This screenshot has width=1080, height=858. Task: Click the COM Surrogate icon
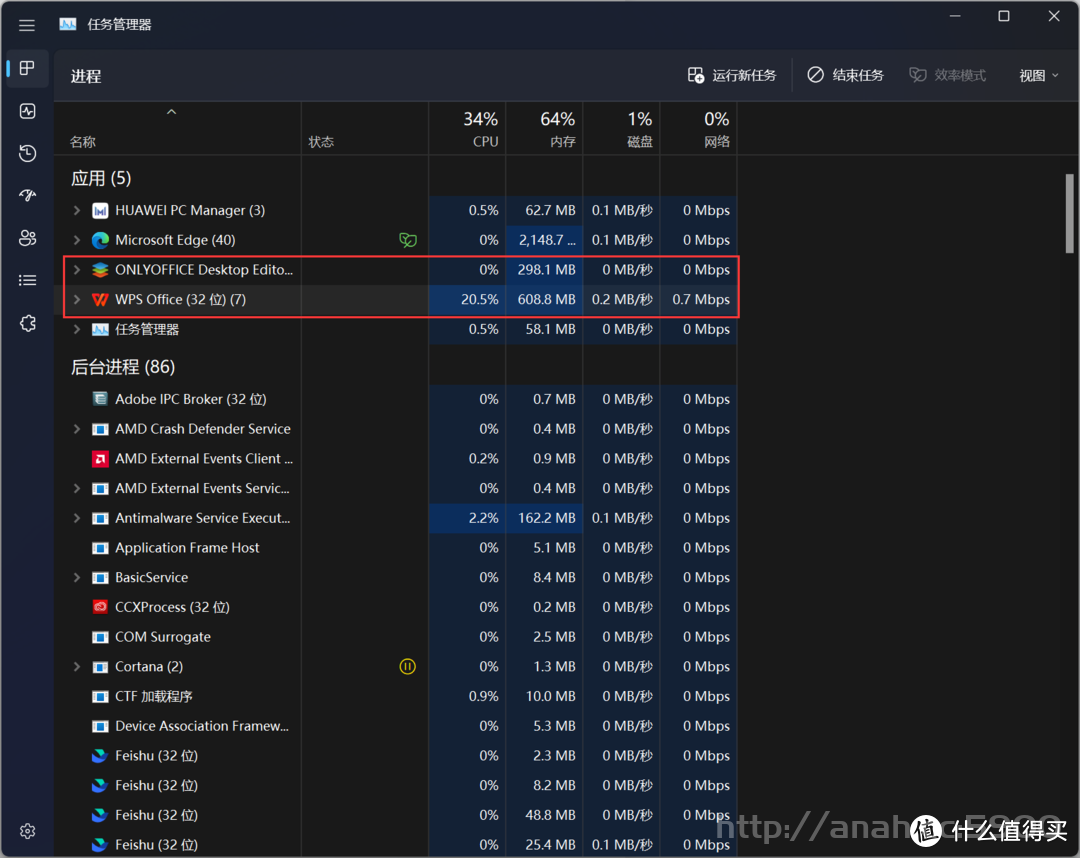[x=100, y=637]
